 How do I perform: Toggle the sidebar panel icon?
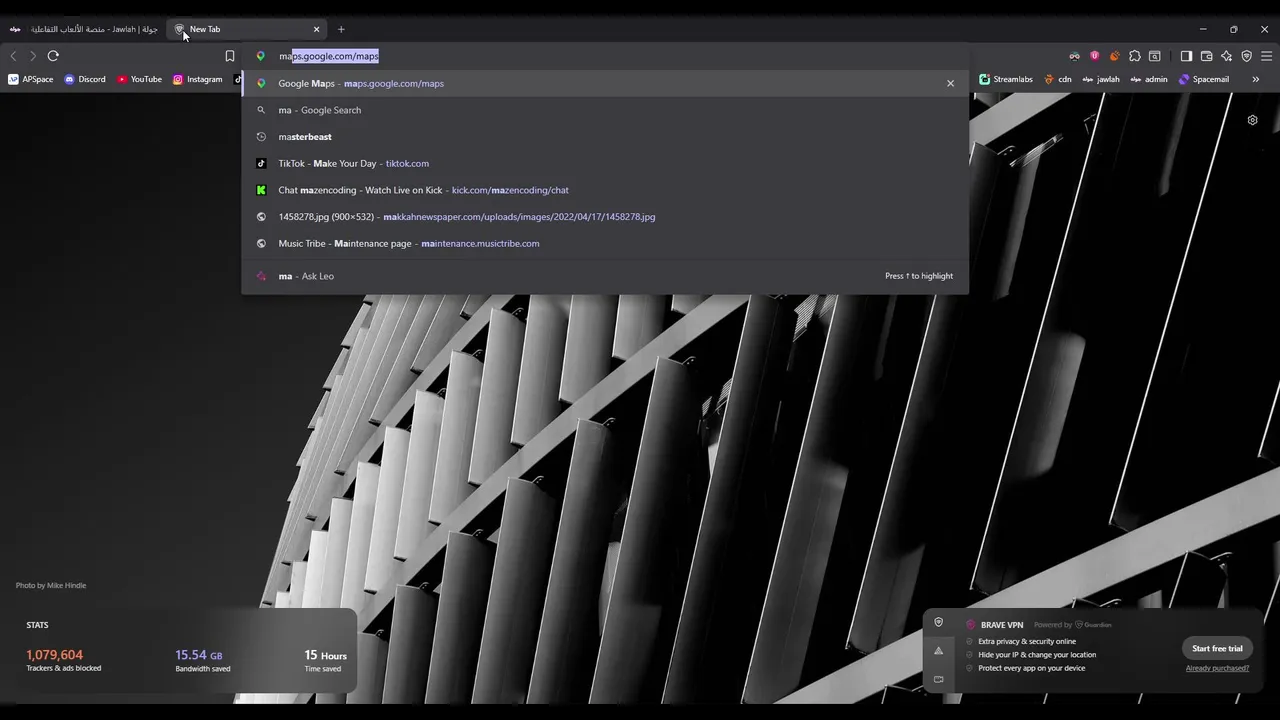(1186, 56)
